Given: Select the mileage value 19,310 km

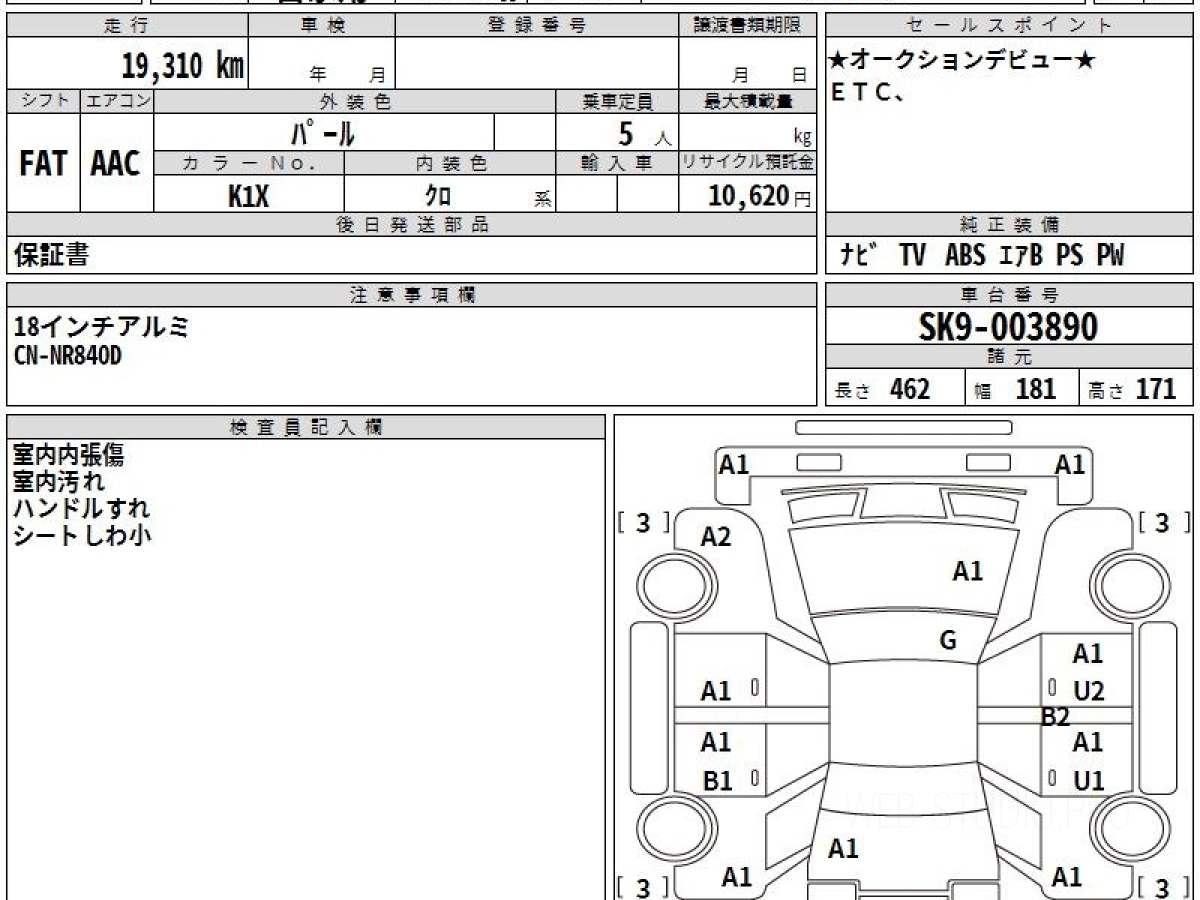Looking at the screenshot, I should pos(183,66).
